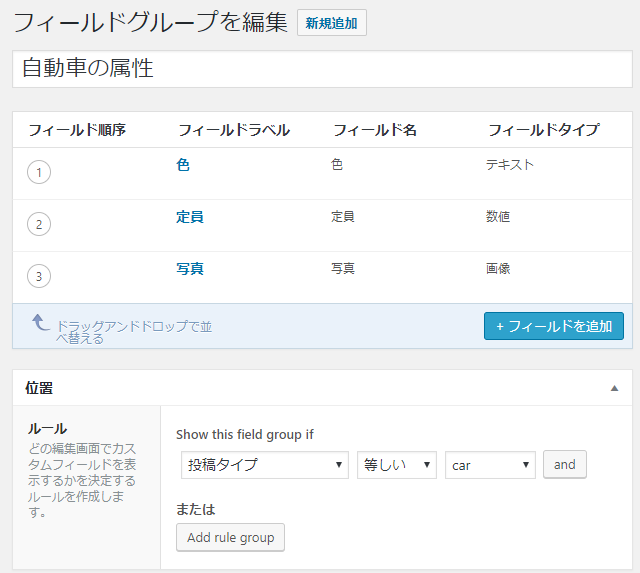The image size is (640, 573).
Task: Click the 新規追加 button
Action: point(331,23)
